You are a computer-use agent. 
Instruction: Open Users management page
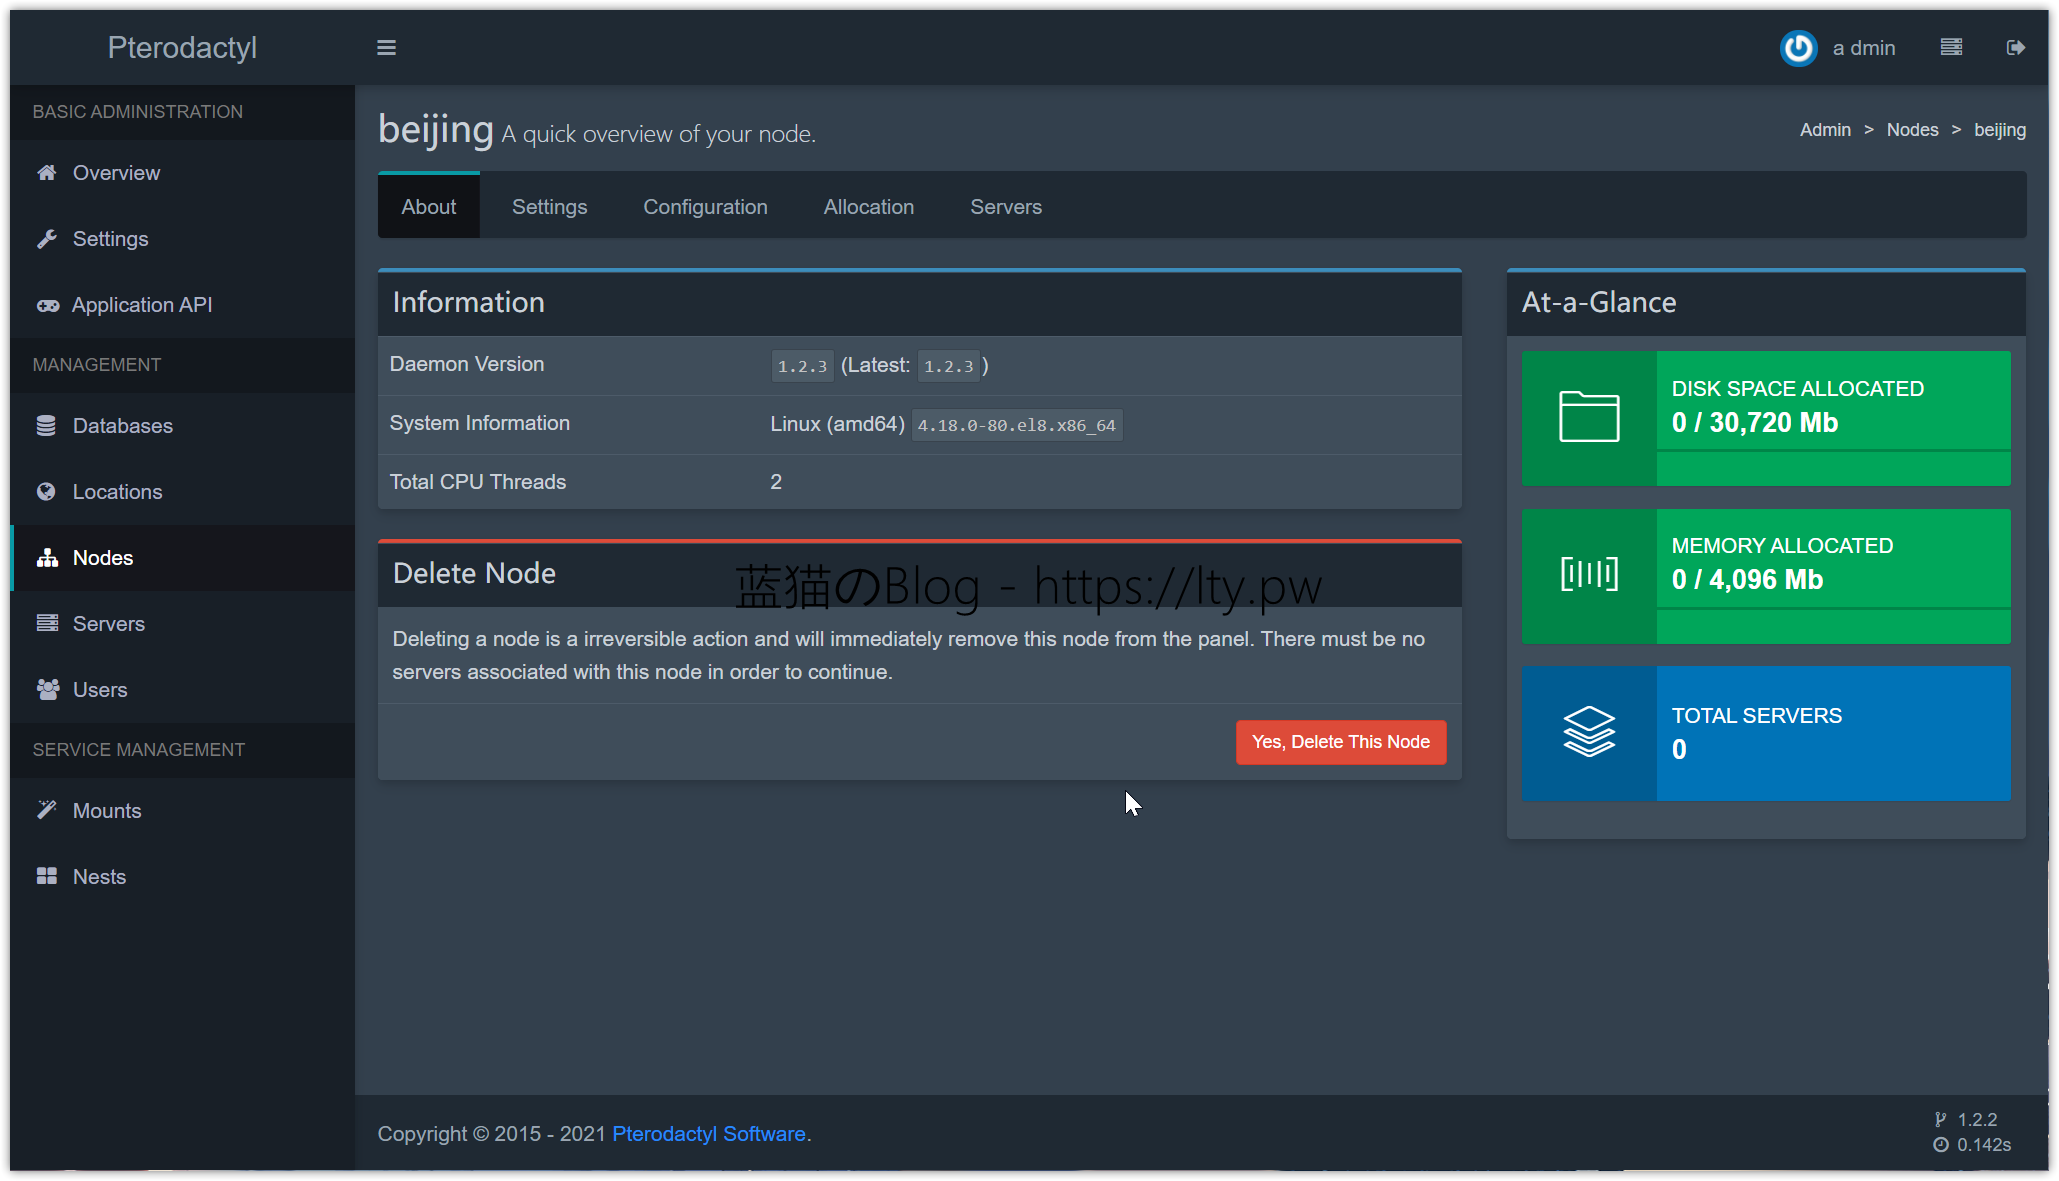click(x=99, y=690)
